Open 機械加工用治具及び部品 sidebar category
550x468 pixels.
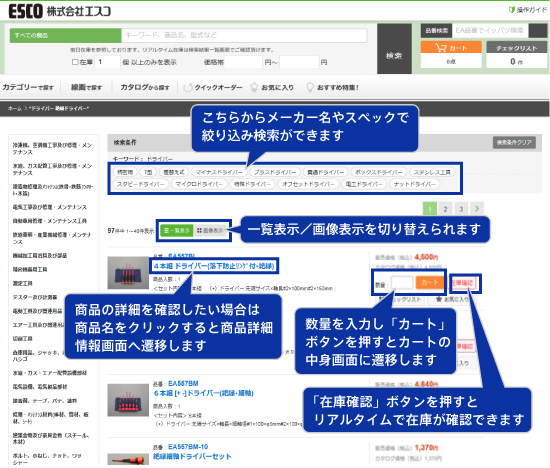40,255
